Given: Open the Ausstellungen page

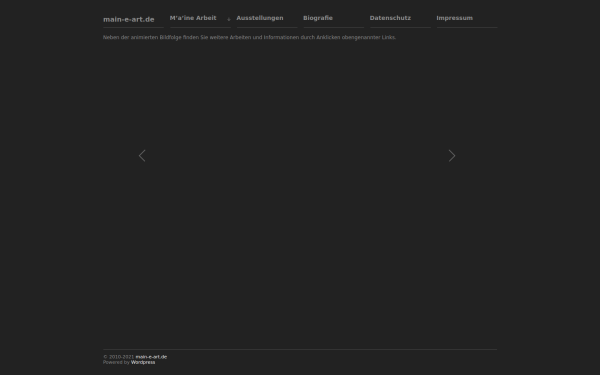Looking at the screenshot, I should (260, 18).
